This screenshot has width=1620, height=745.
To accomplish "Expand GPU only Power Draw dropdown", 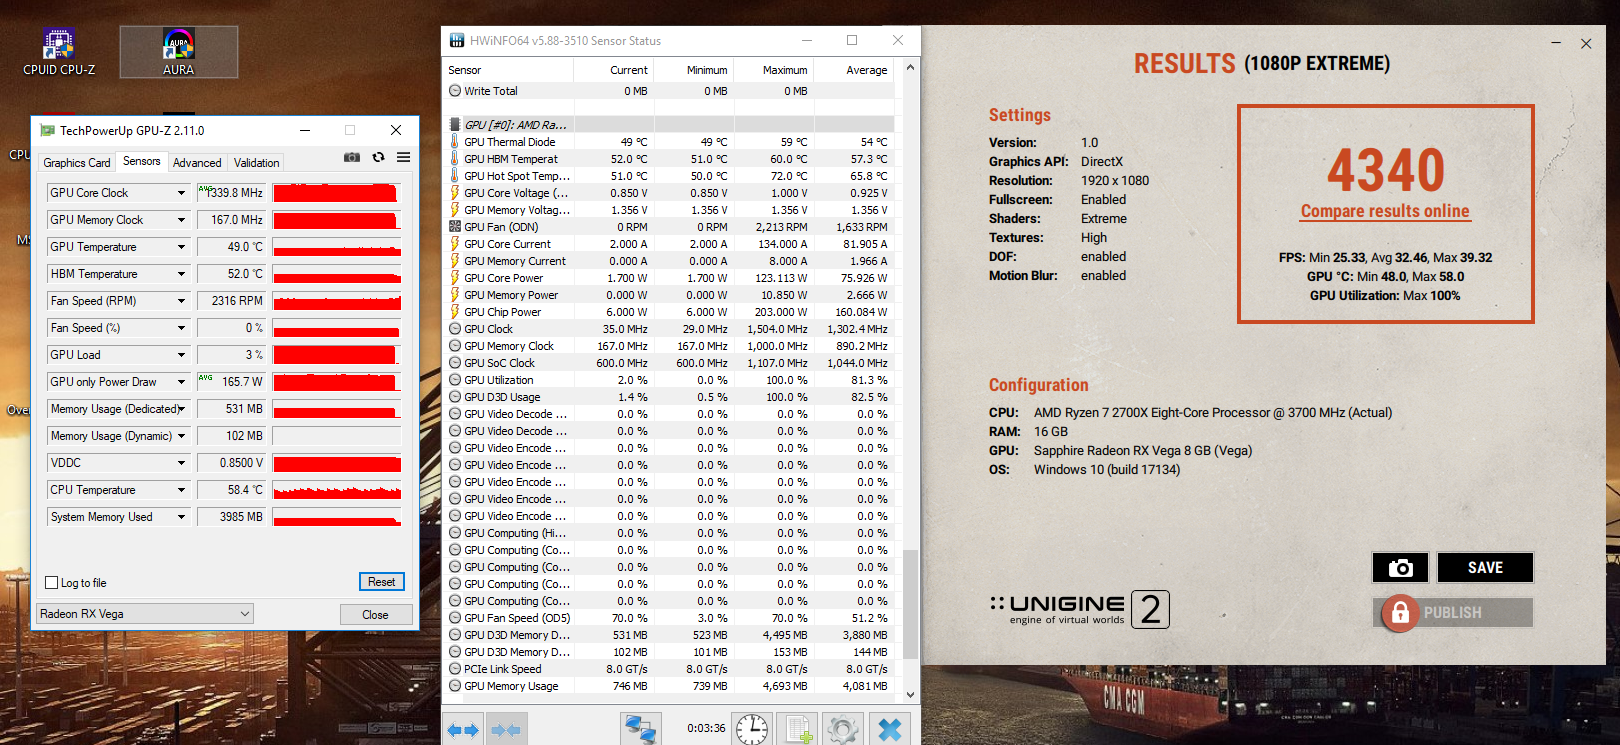I will pos(181,382).
